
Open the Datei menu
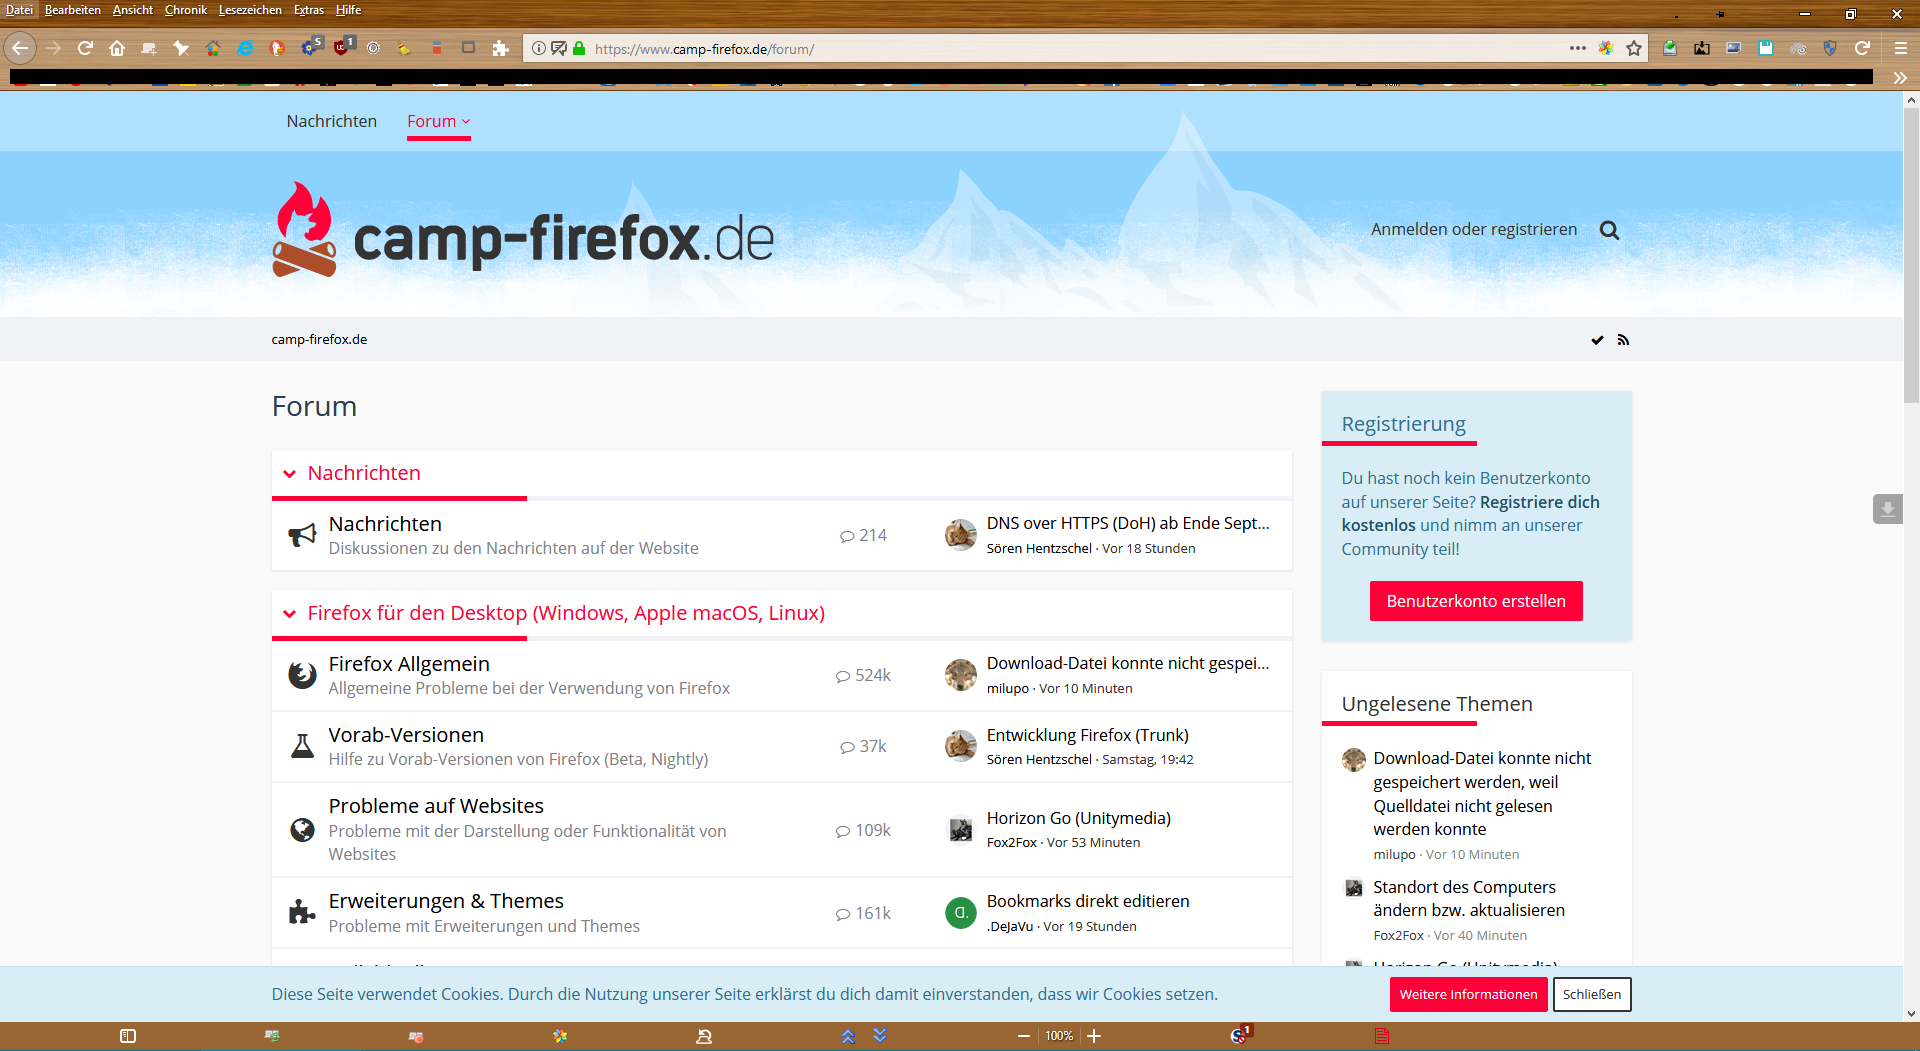point(19,10)
